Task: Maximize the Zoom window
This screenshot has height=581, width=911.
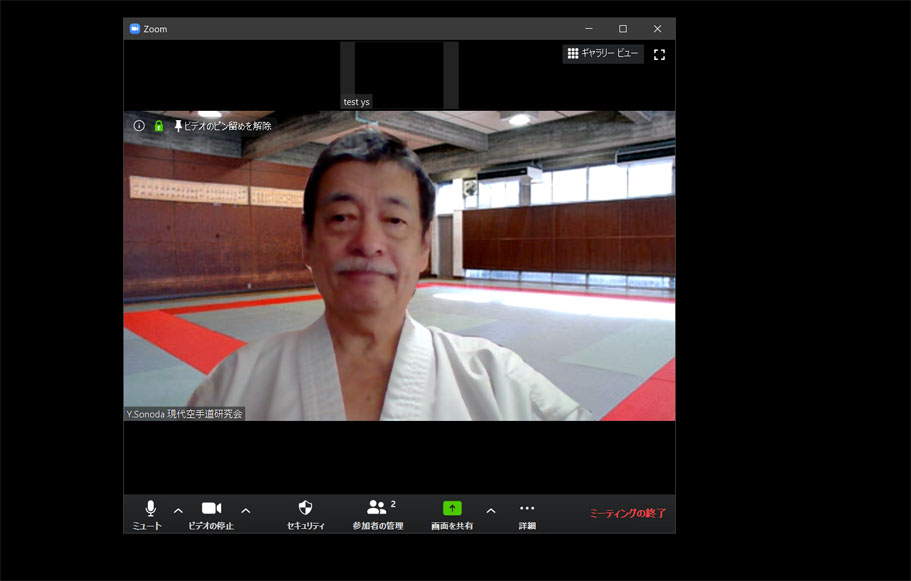Action: 623,29
